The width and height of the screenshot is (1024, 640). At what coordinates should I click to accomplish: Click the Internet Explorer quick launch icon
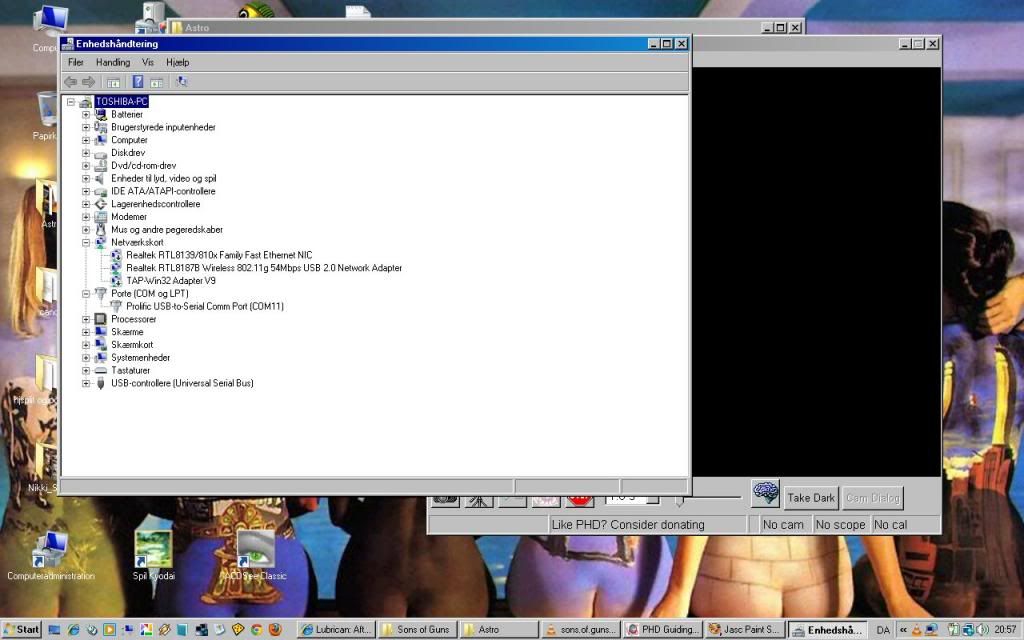point(73,630)
